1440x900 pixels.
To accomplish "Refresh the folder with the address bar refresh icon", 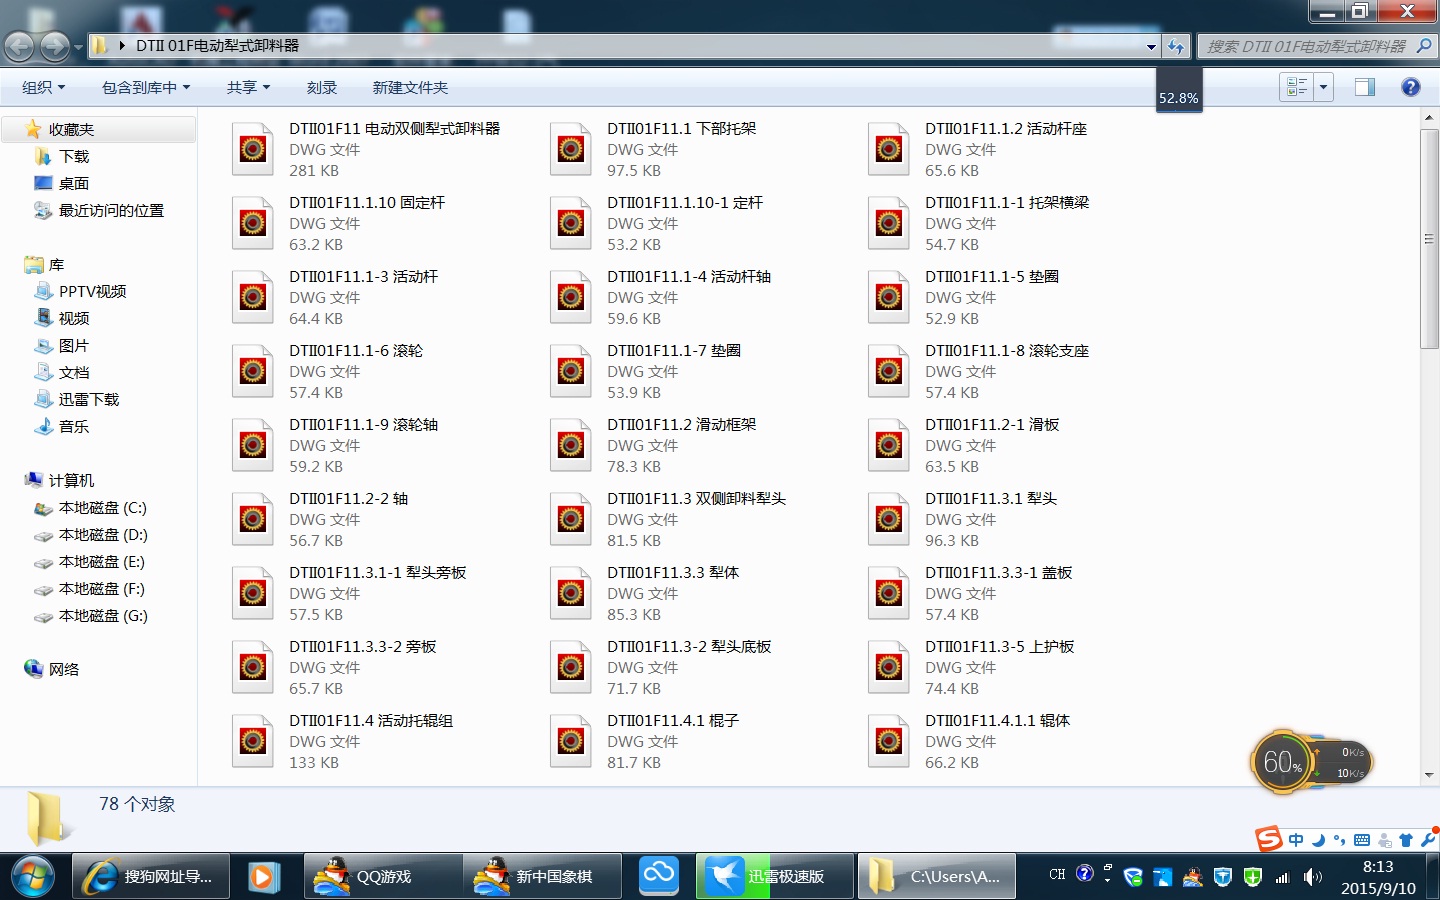I will click(x=1176, y=46).
